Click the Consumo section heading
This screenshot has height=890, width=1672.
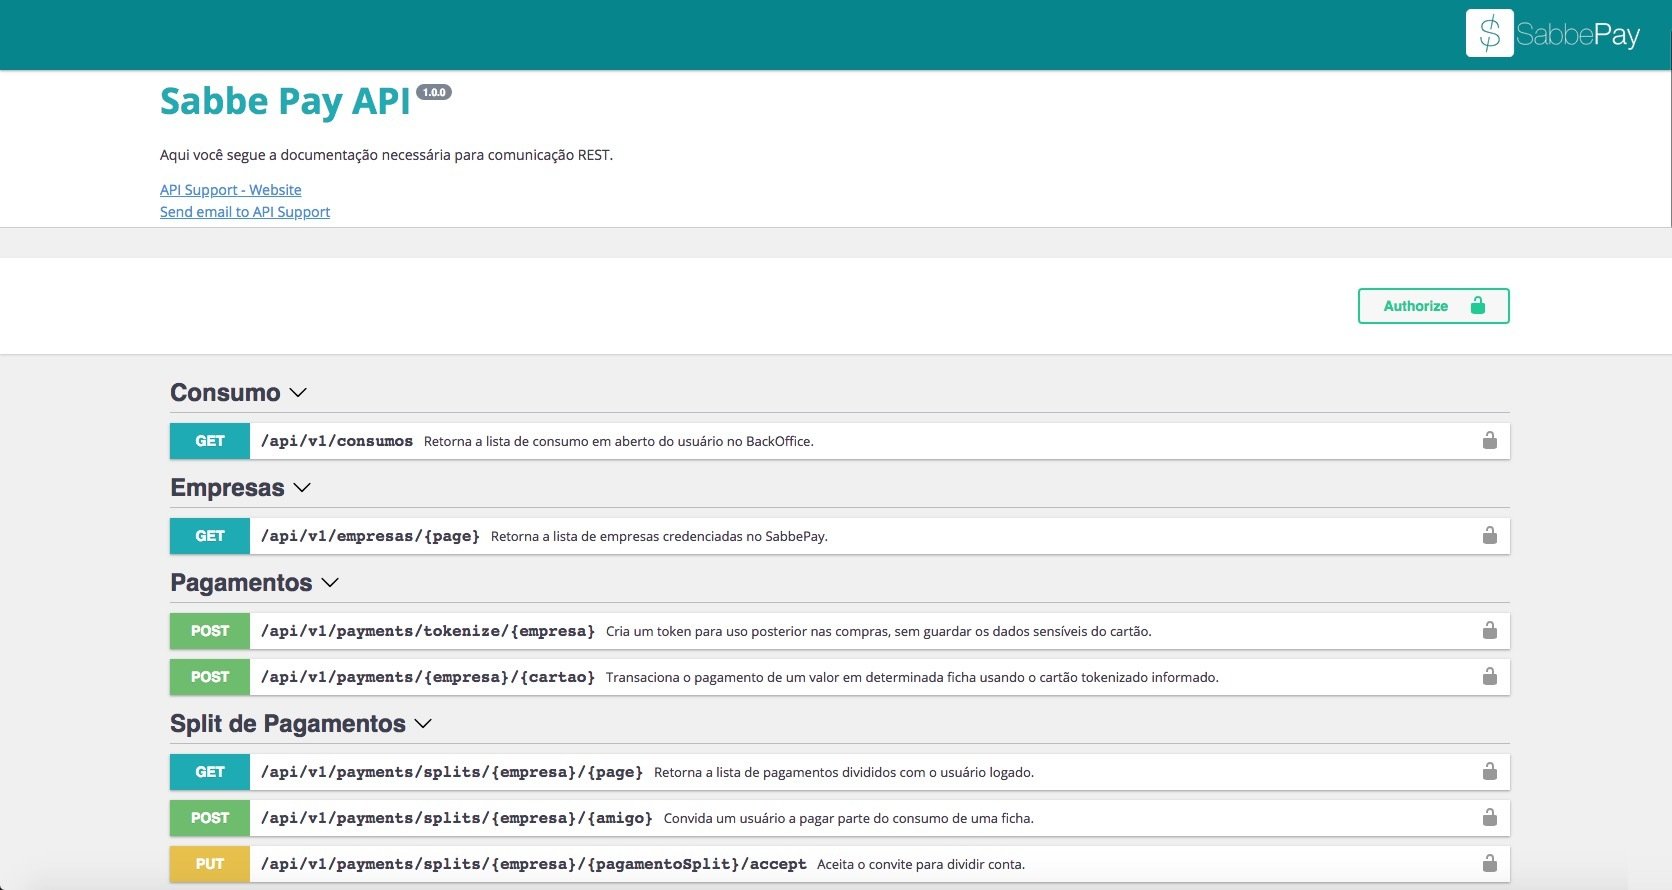225,392
